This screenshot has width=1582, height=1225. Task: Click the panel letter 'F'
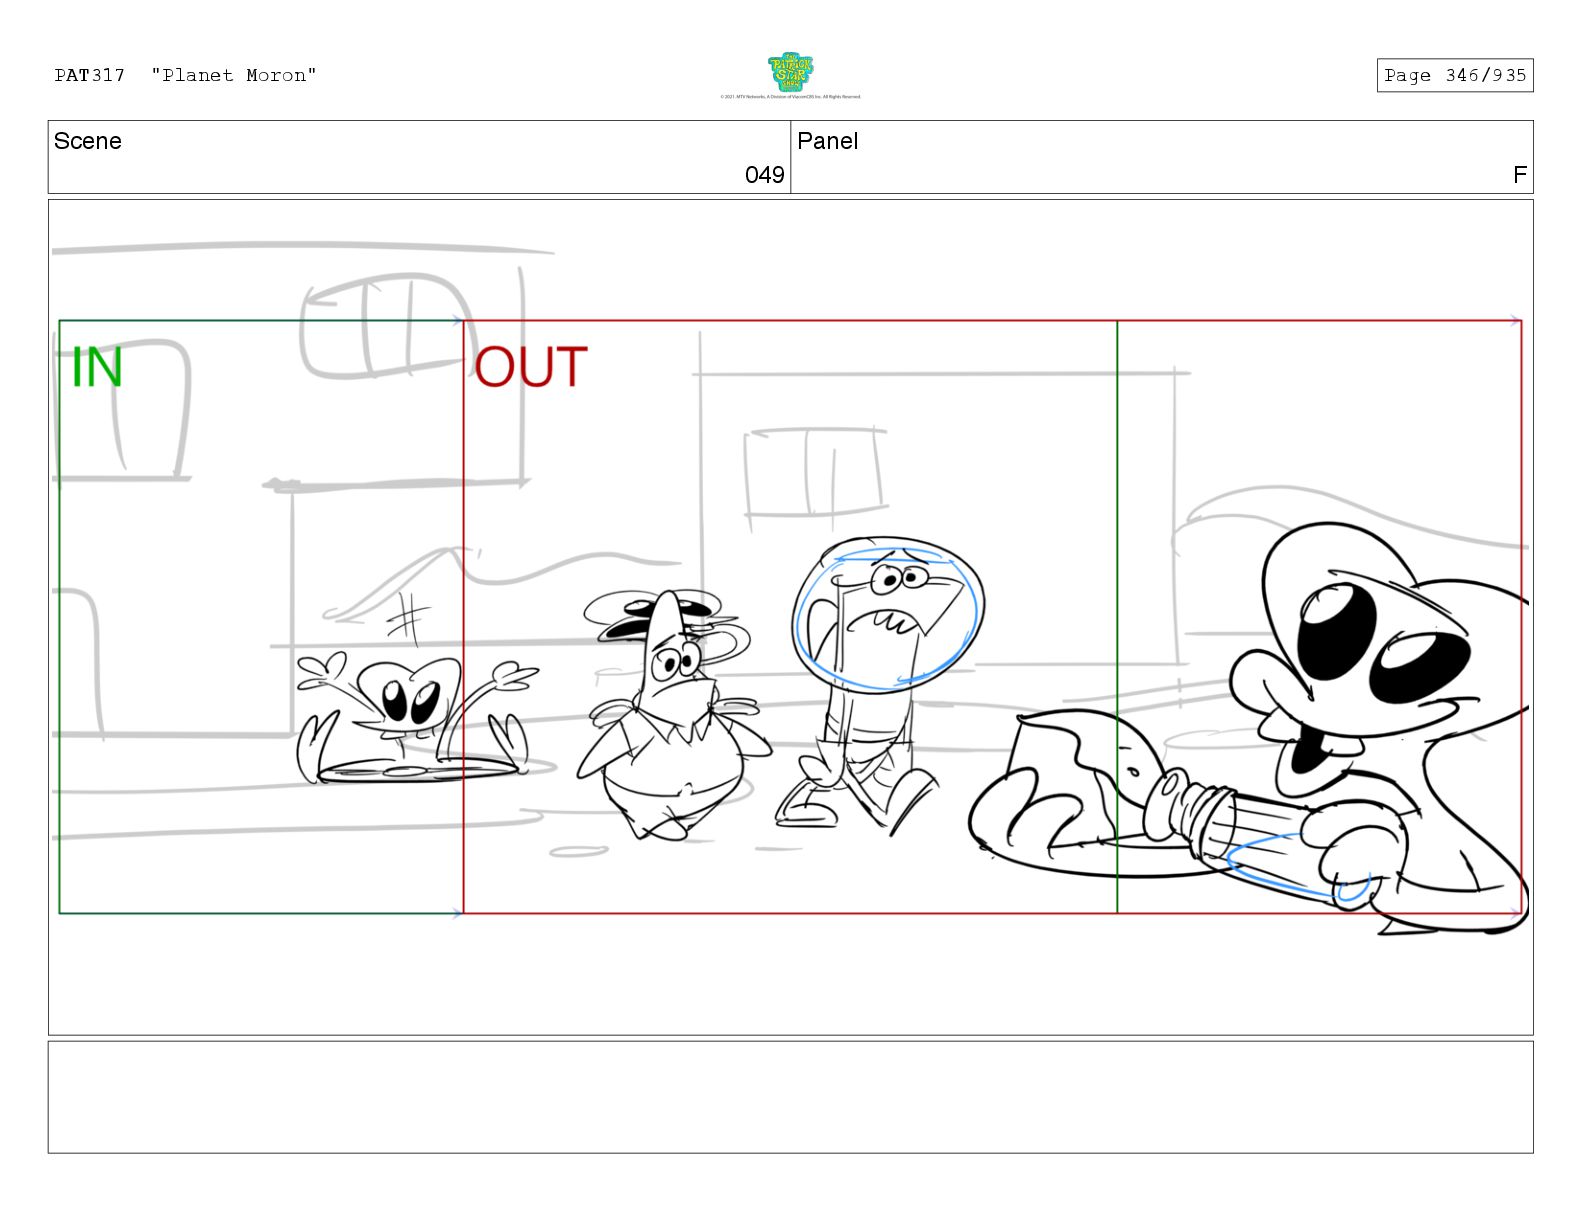click(1520, 175)
